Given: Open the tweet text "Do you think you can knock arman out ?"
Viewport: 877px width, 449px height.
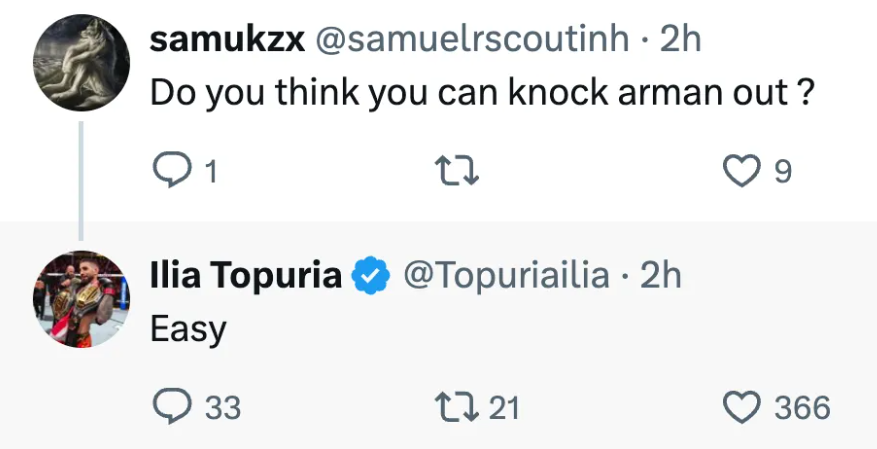Looking at the screenshot, I should pyautogui.click(x=478, y=93).
